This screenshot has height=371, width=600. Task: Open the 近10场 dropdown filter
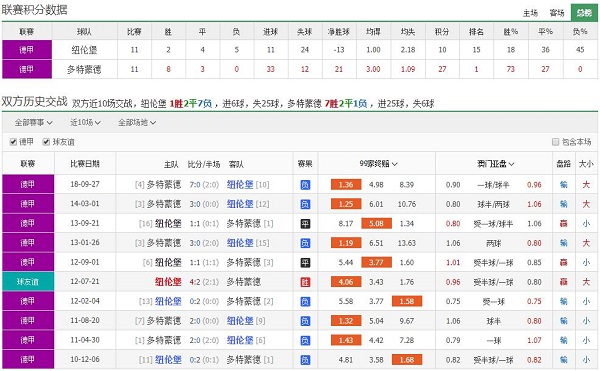tap(85, 122)
